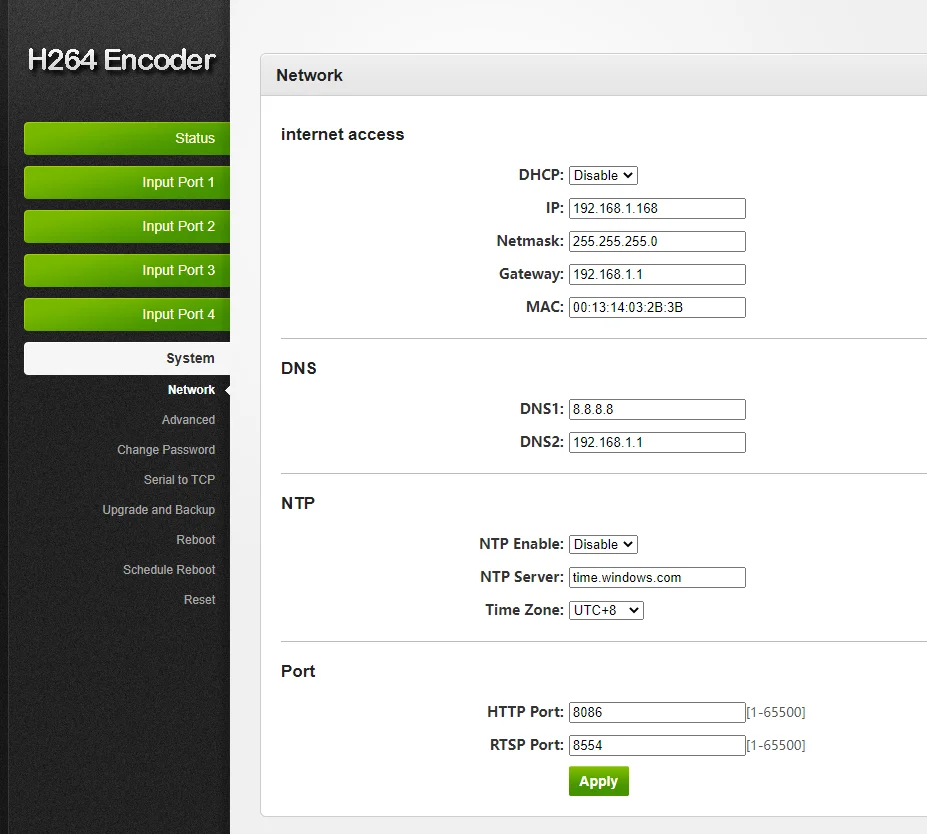
Task: Click the IP address field
Action: coord(657,208)
